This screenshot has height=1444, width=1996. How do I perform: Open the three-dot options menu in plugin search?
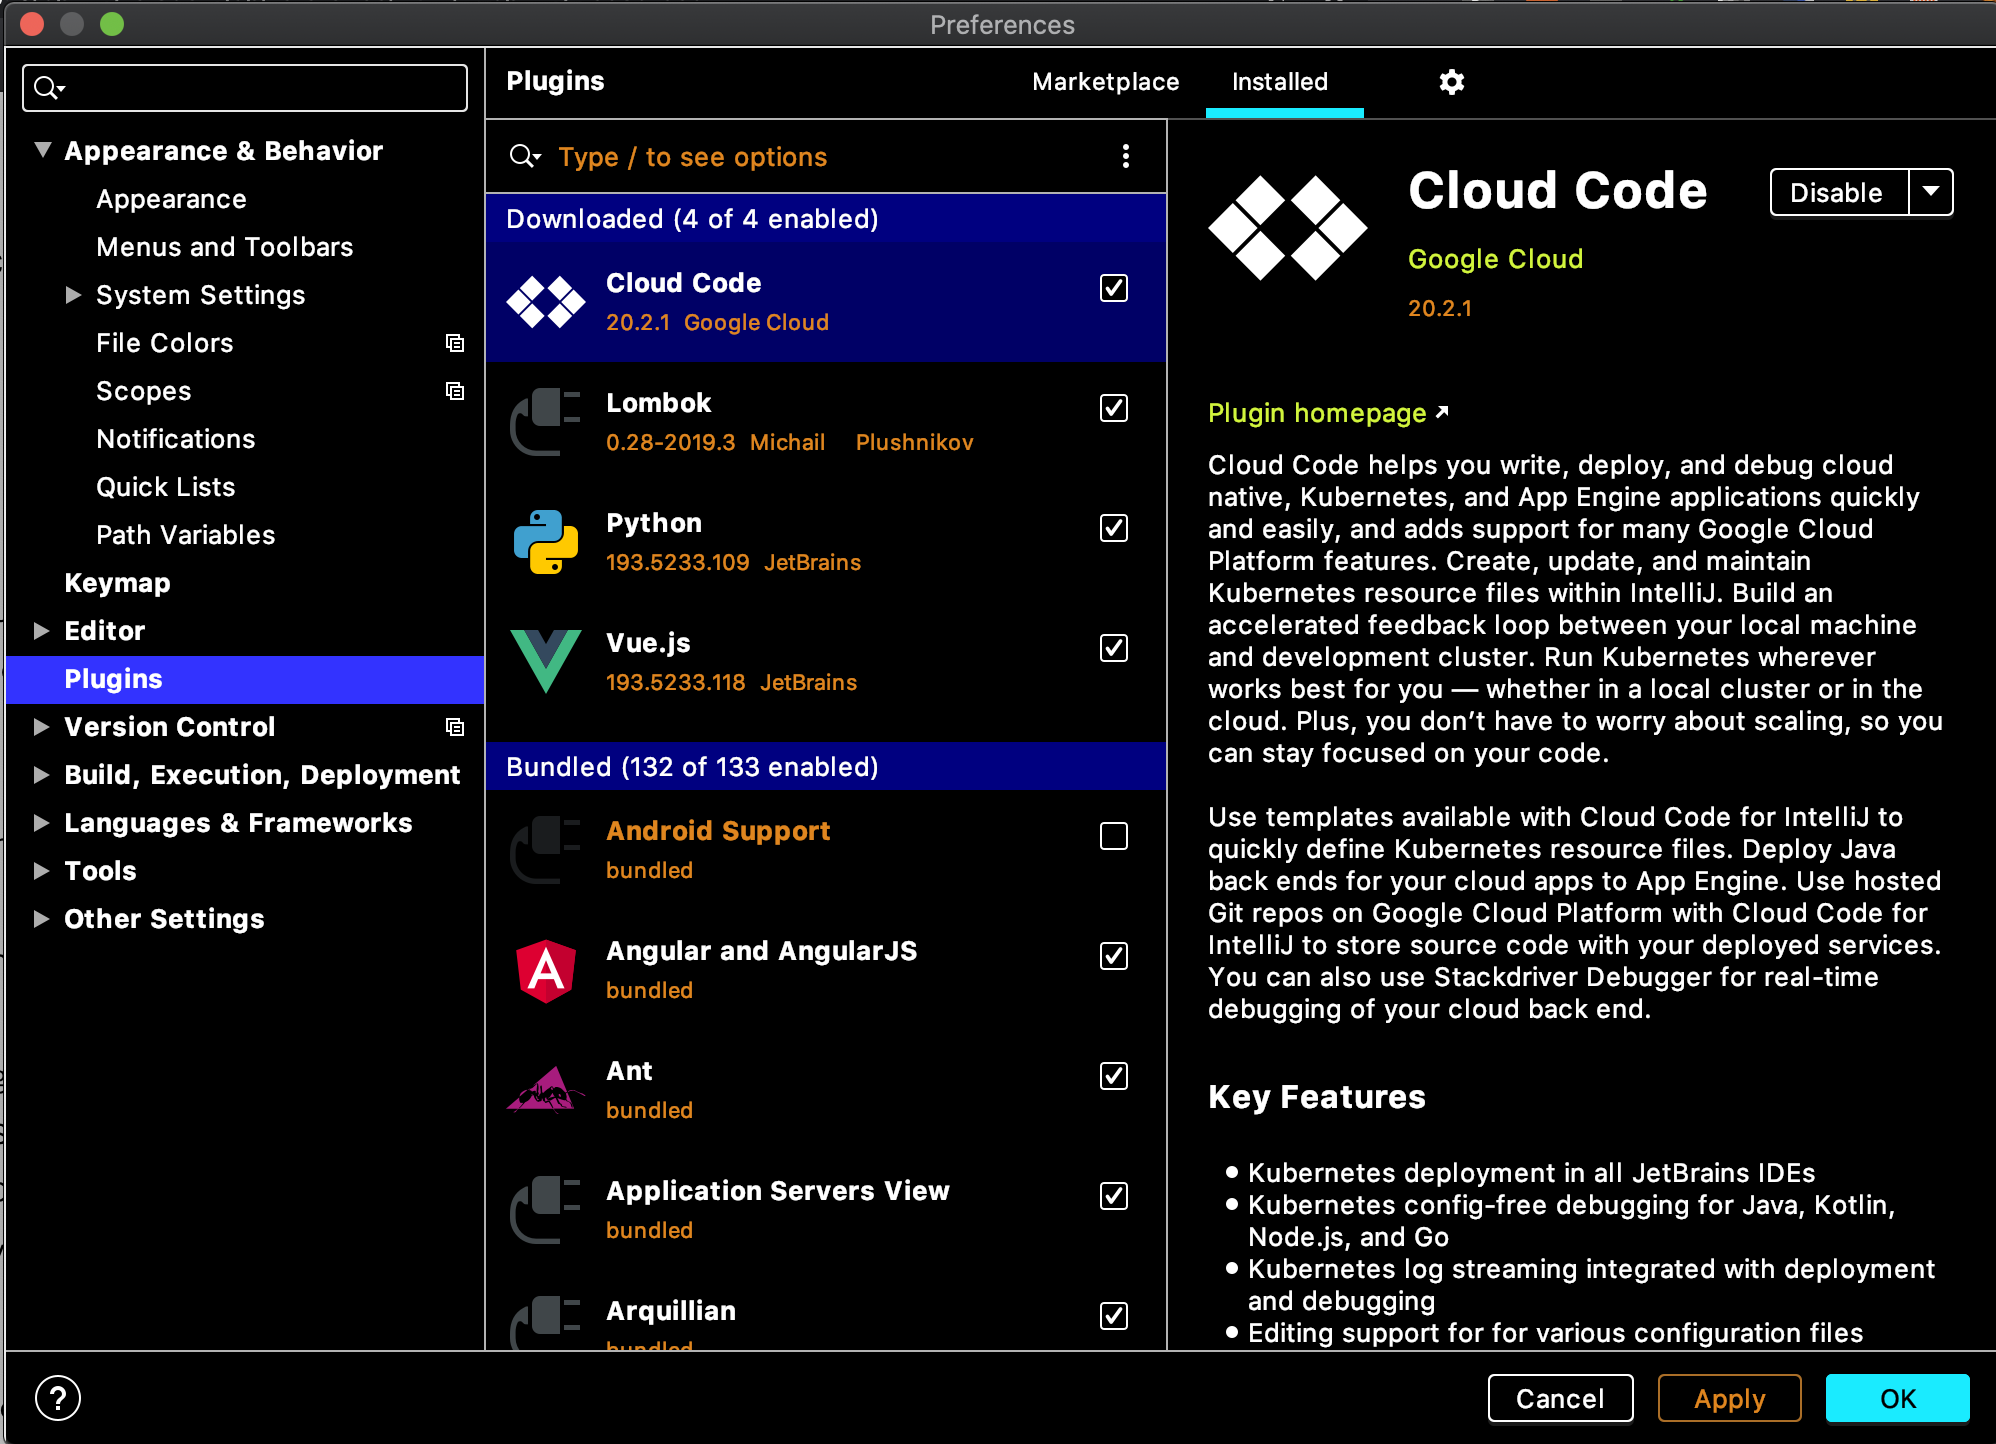(x=1125, y=156)
